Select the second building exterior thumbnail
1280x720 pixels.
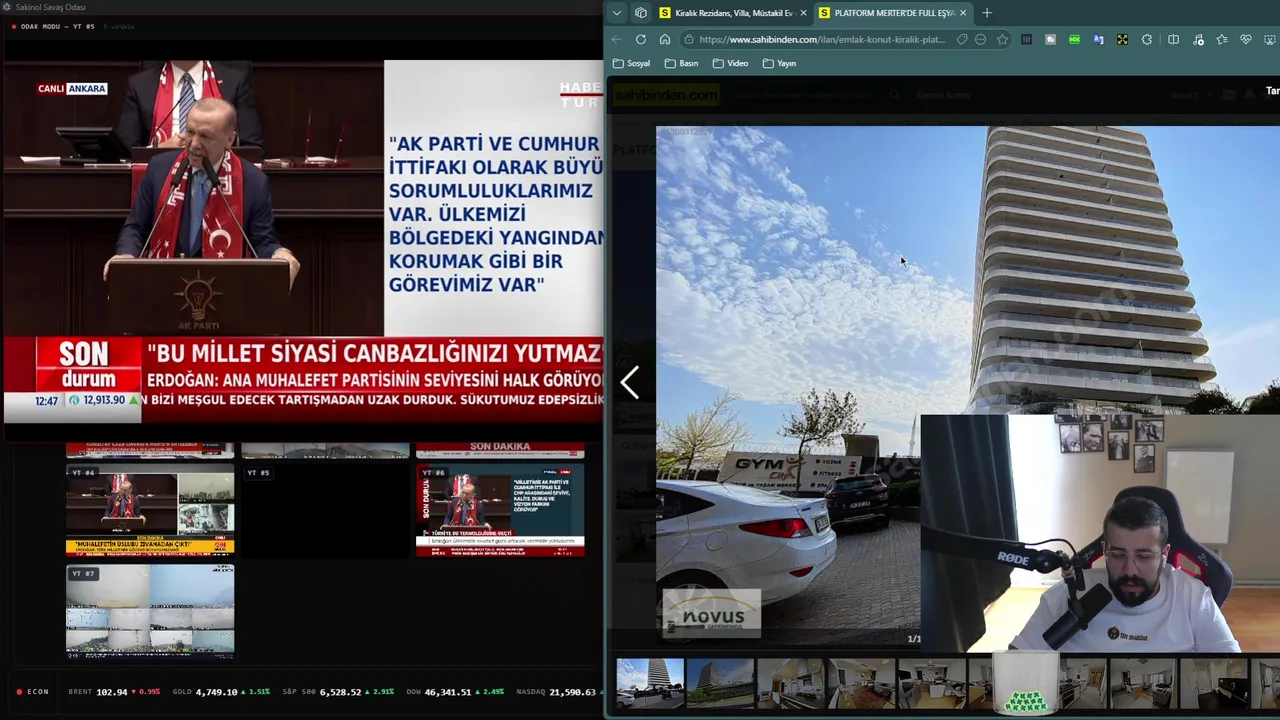click(720, 684)
